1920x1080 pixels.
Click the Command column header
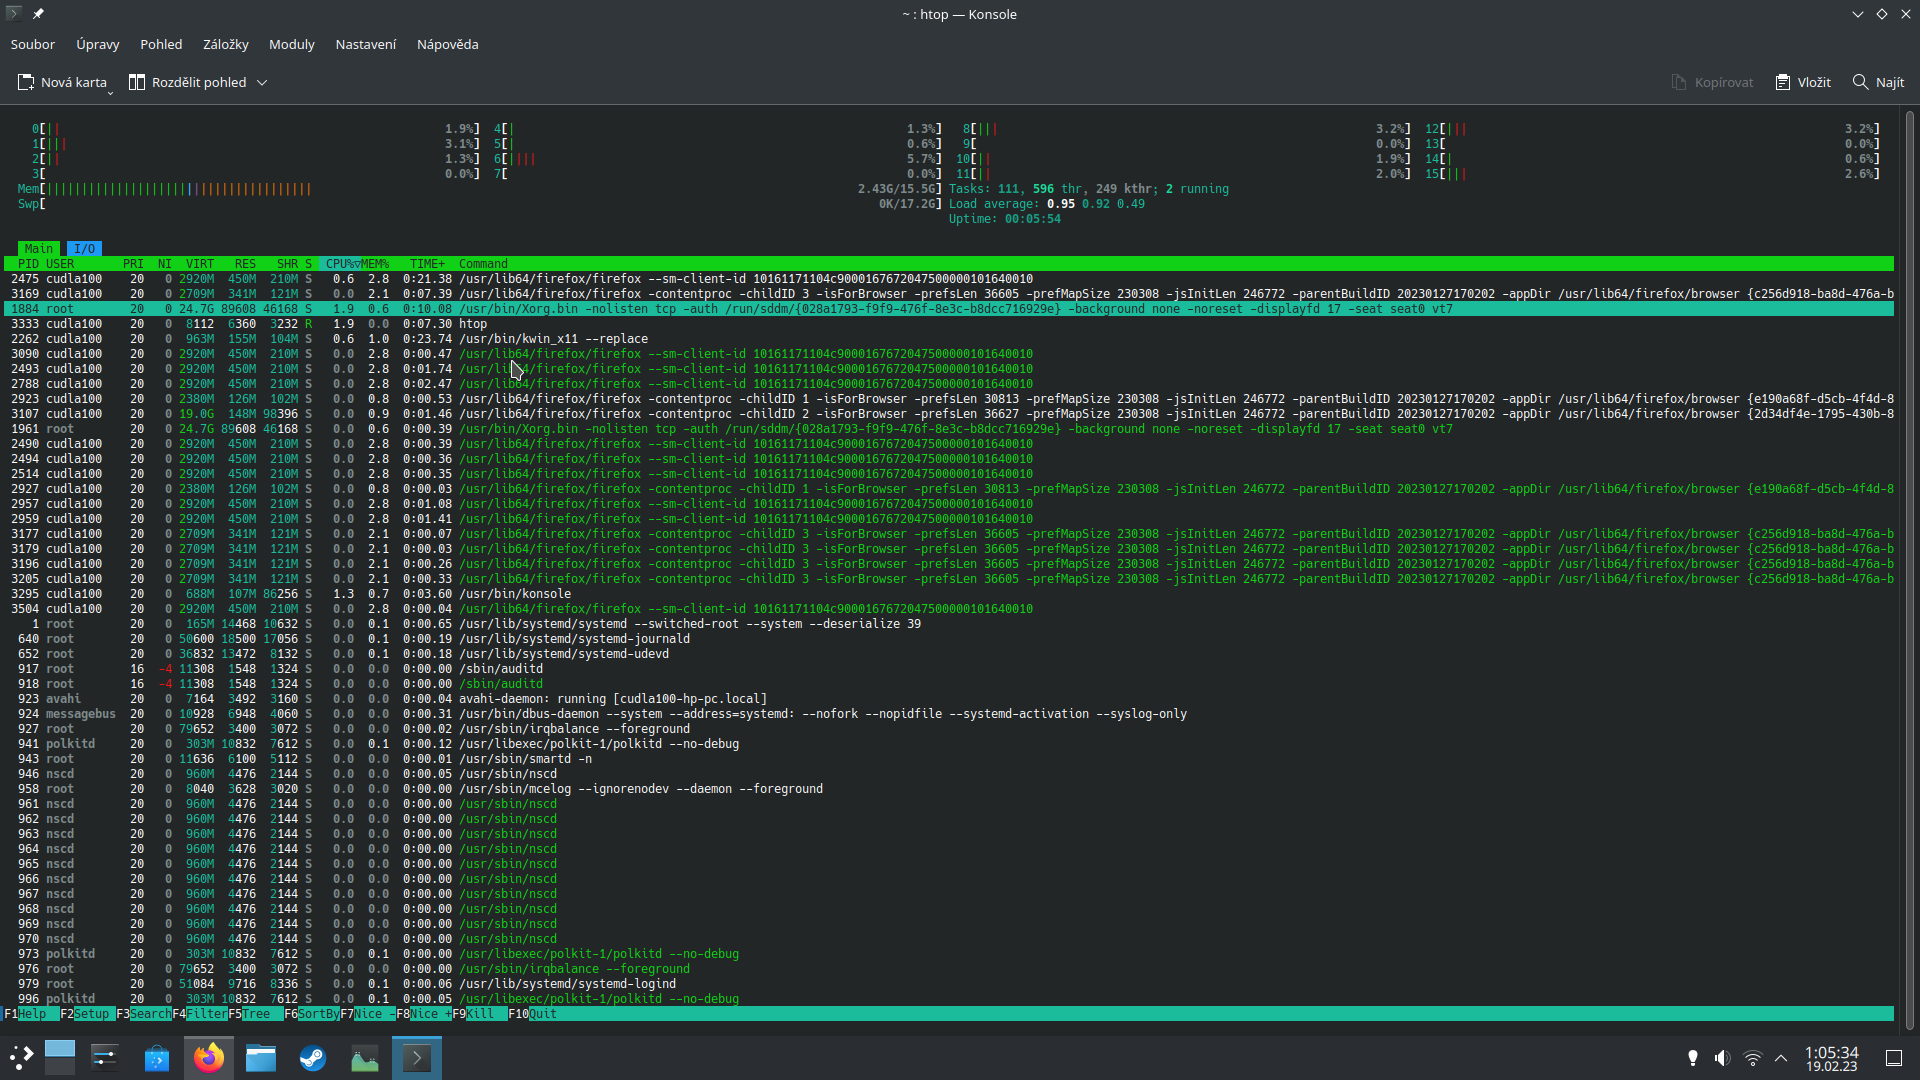[483, 264]
